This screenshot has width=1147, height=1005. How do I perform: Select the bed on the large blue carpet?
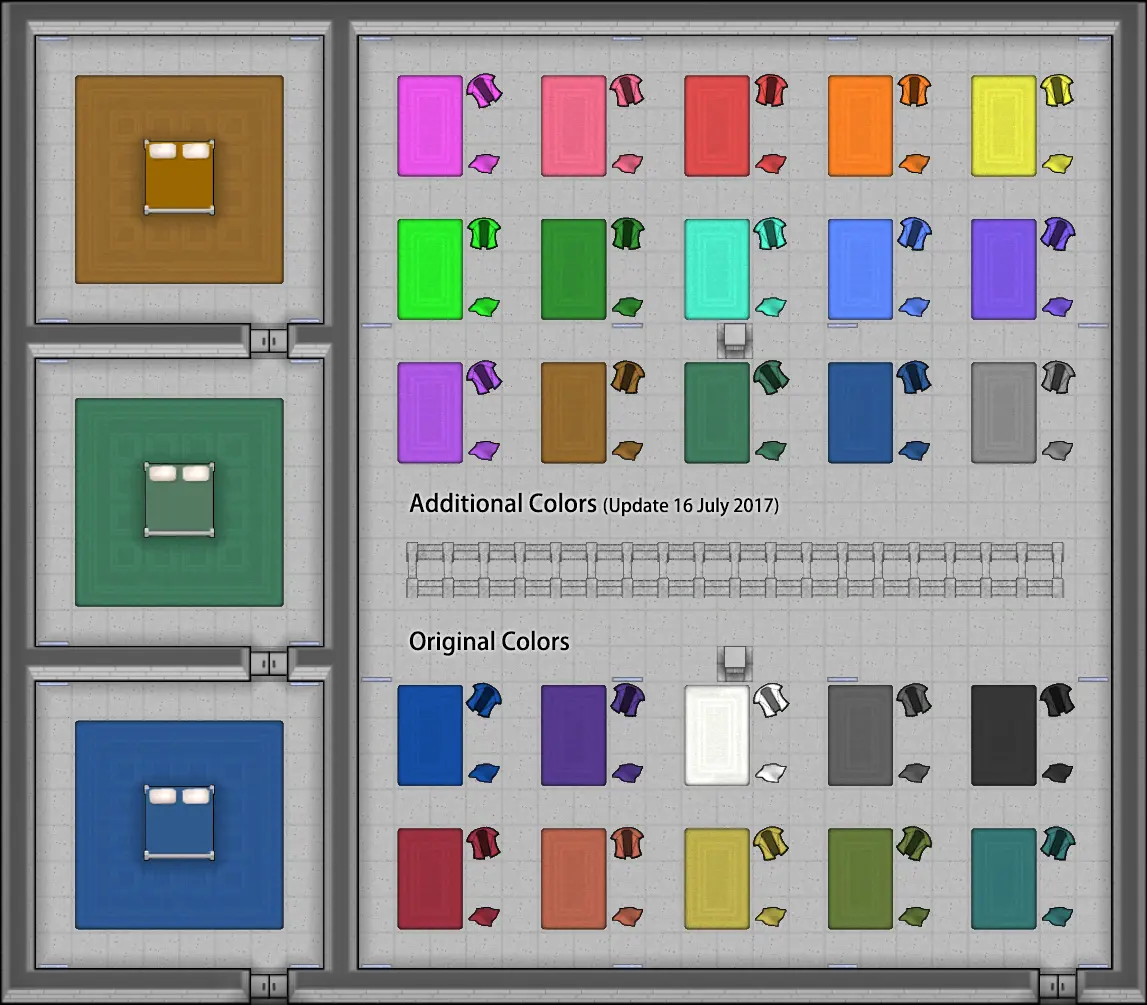click(x=179, y=823)
